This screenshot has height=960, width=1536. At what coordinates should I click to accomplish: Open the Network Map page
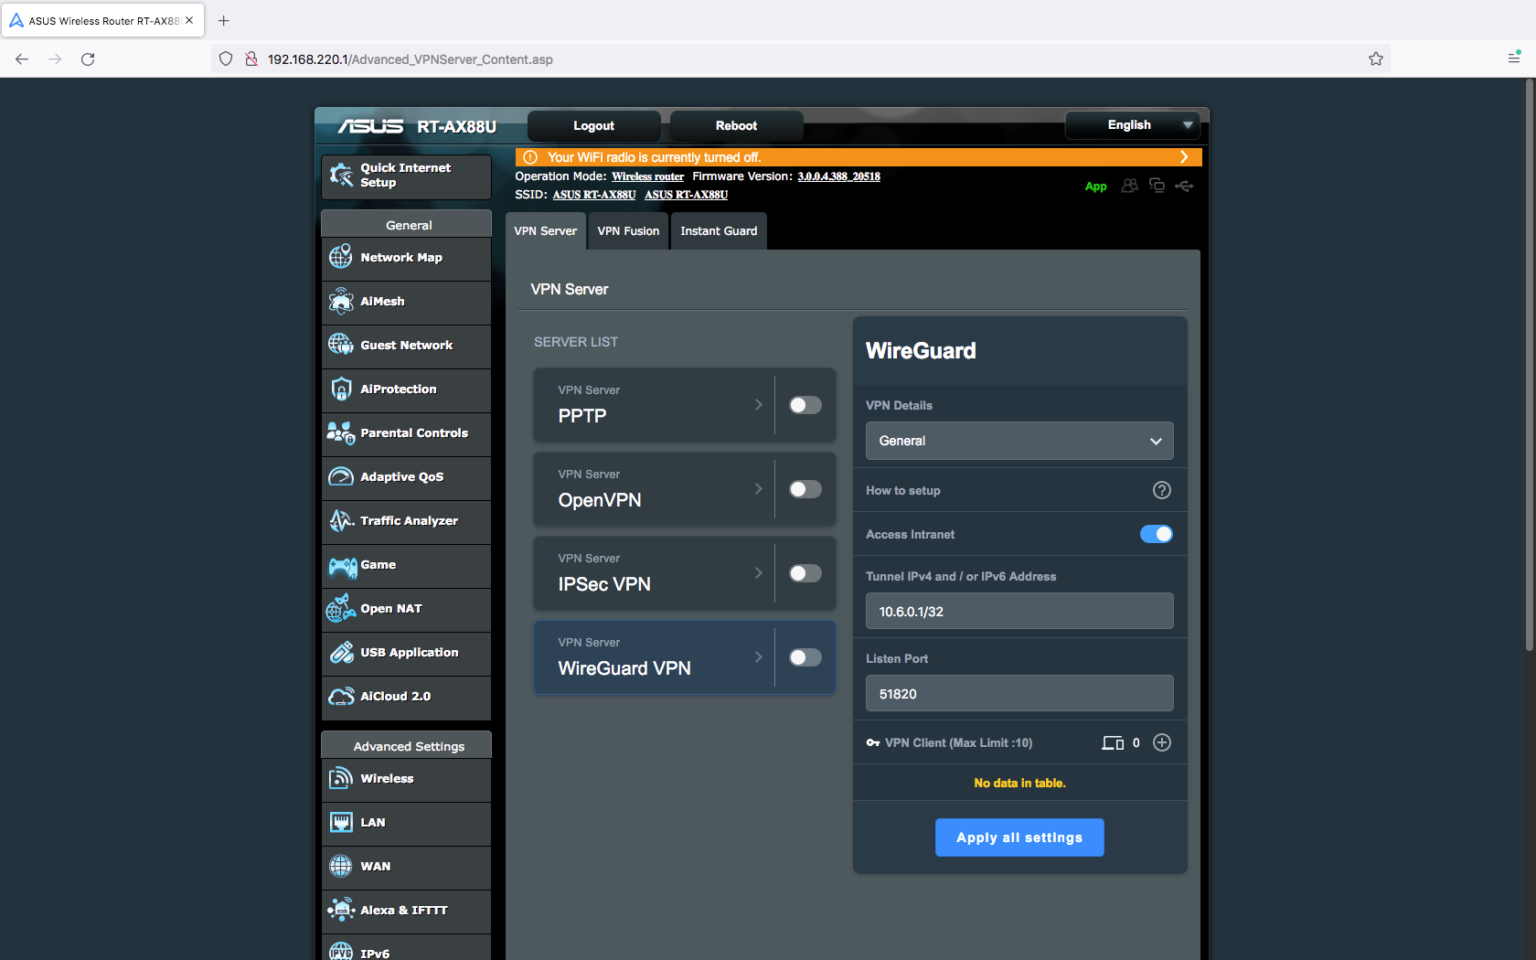point(401,257)
